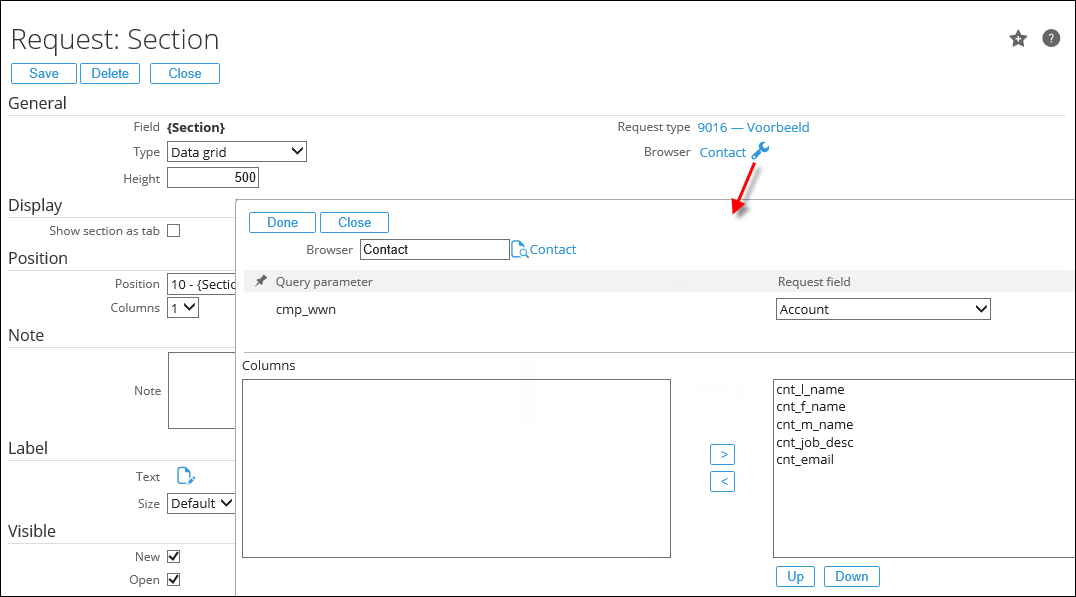Open the Label text edit icon
1076x597 pixels.
pyautogui.click(x=185, y=476)
